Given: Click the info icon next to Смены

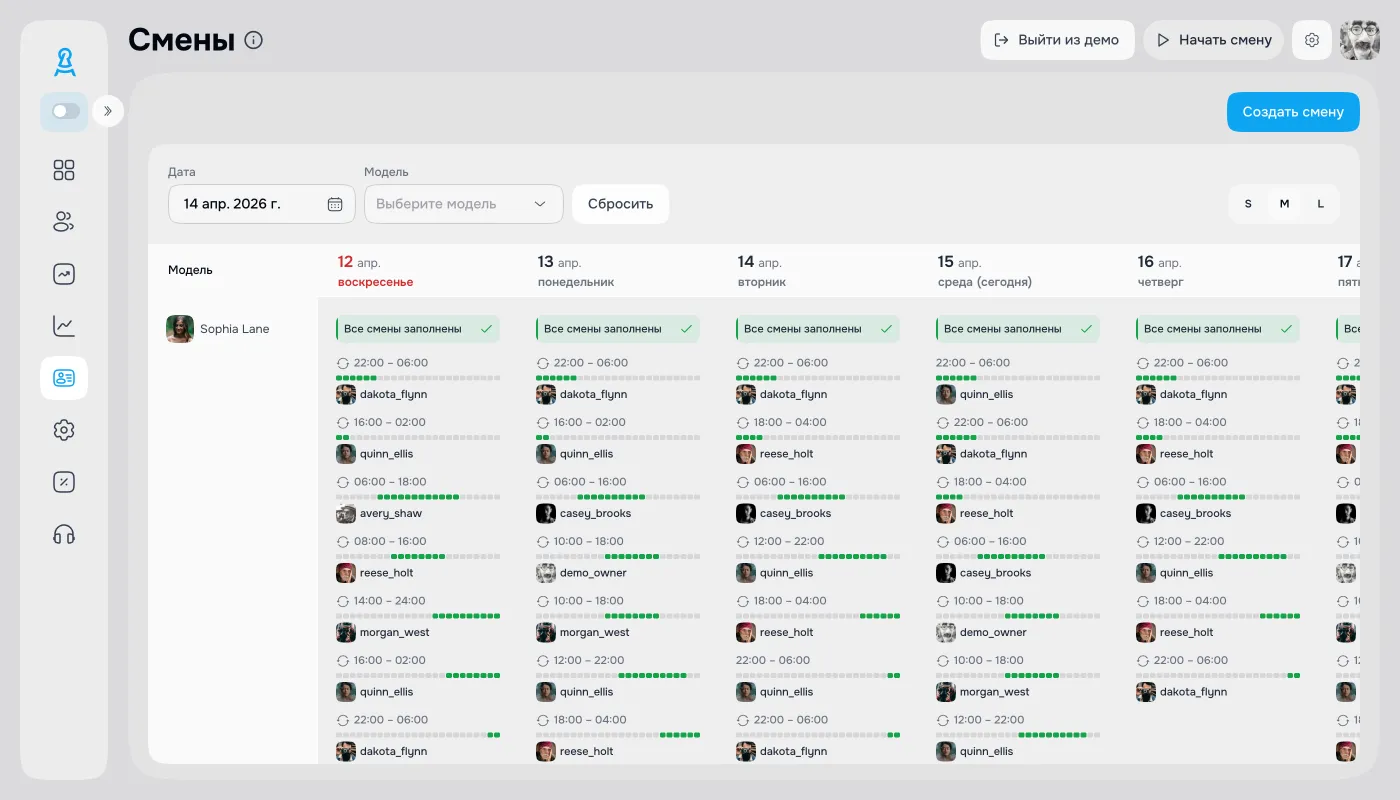Looking at the screenshot, I should click(x=254, y=40).
